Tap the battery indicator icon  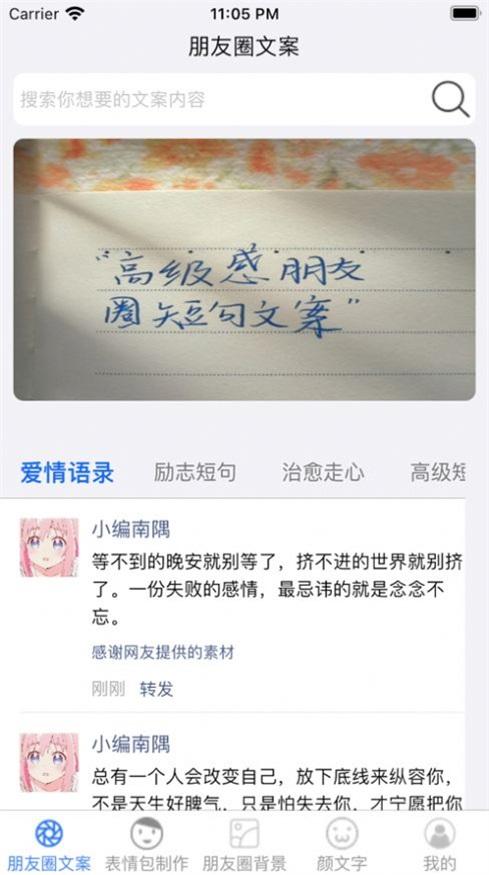(x=466, y=14)
